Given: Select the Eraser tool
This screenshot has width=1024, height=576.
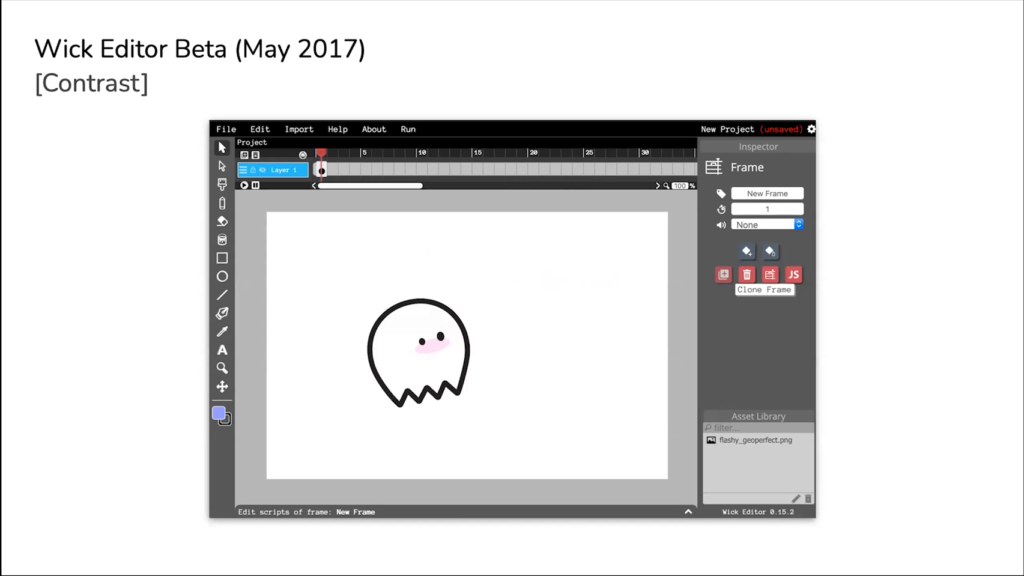Looking at the screenshot, I should point(222,221).
